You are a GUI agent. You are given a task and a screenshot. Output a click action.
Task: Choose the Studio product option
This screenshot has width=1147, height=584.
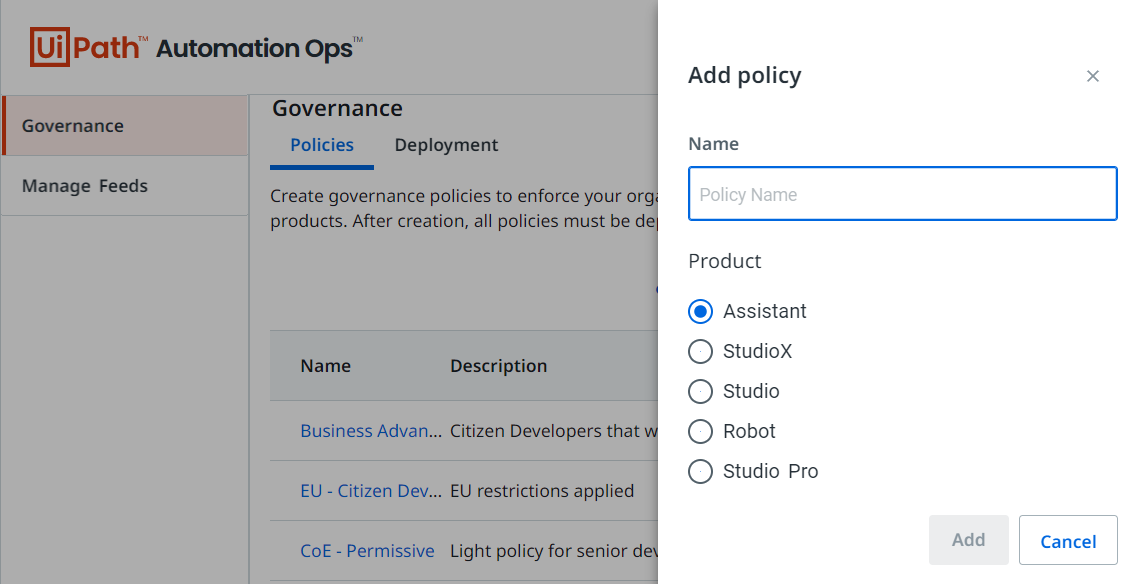tap(700, 392)
